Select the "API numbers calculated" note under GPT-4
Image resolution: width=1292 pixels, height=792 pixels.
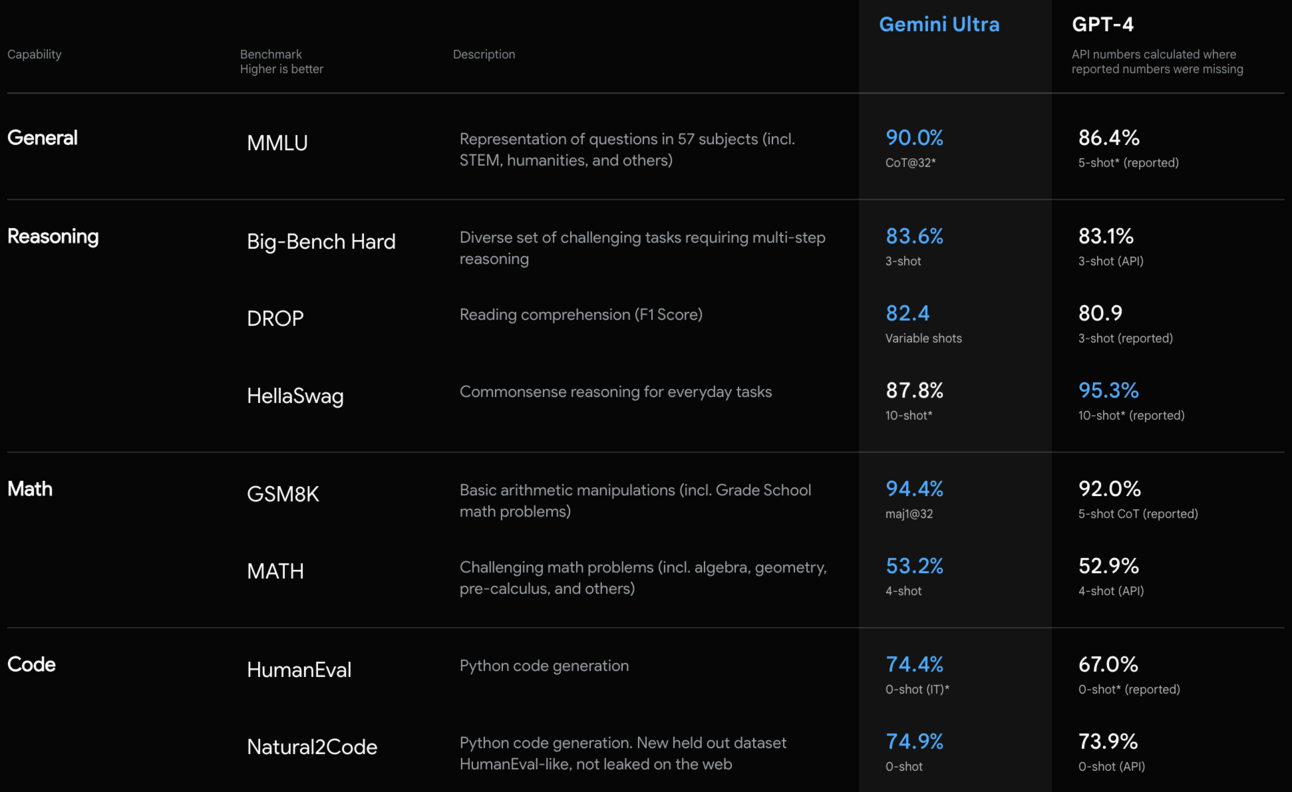click(1157, 61)
